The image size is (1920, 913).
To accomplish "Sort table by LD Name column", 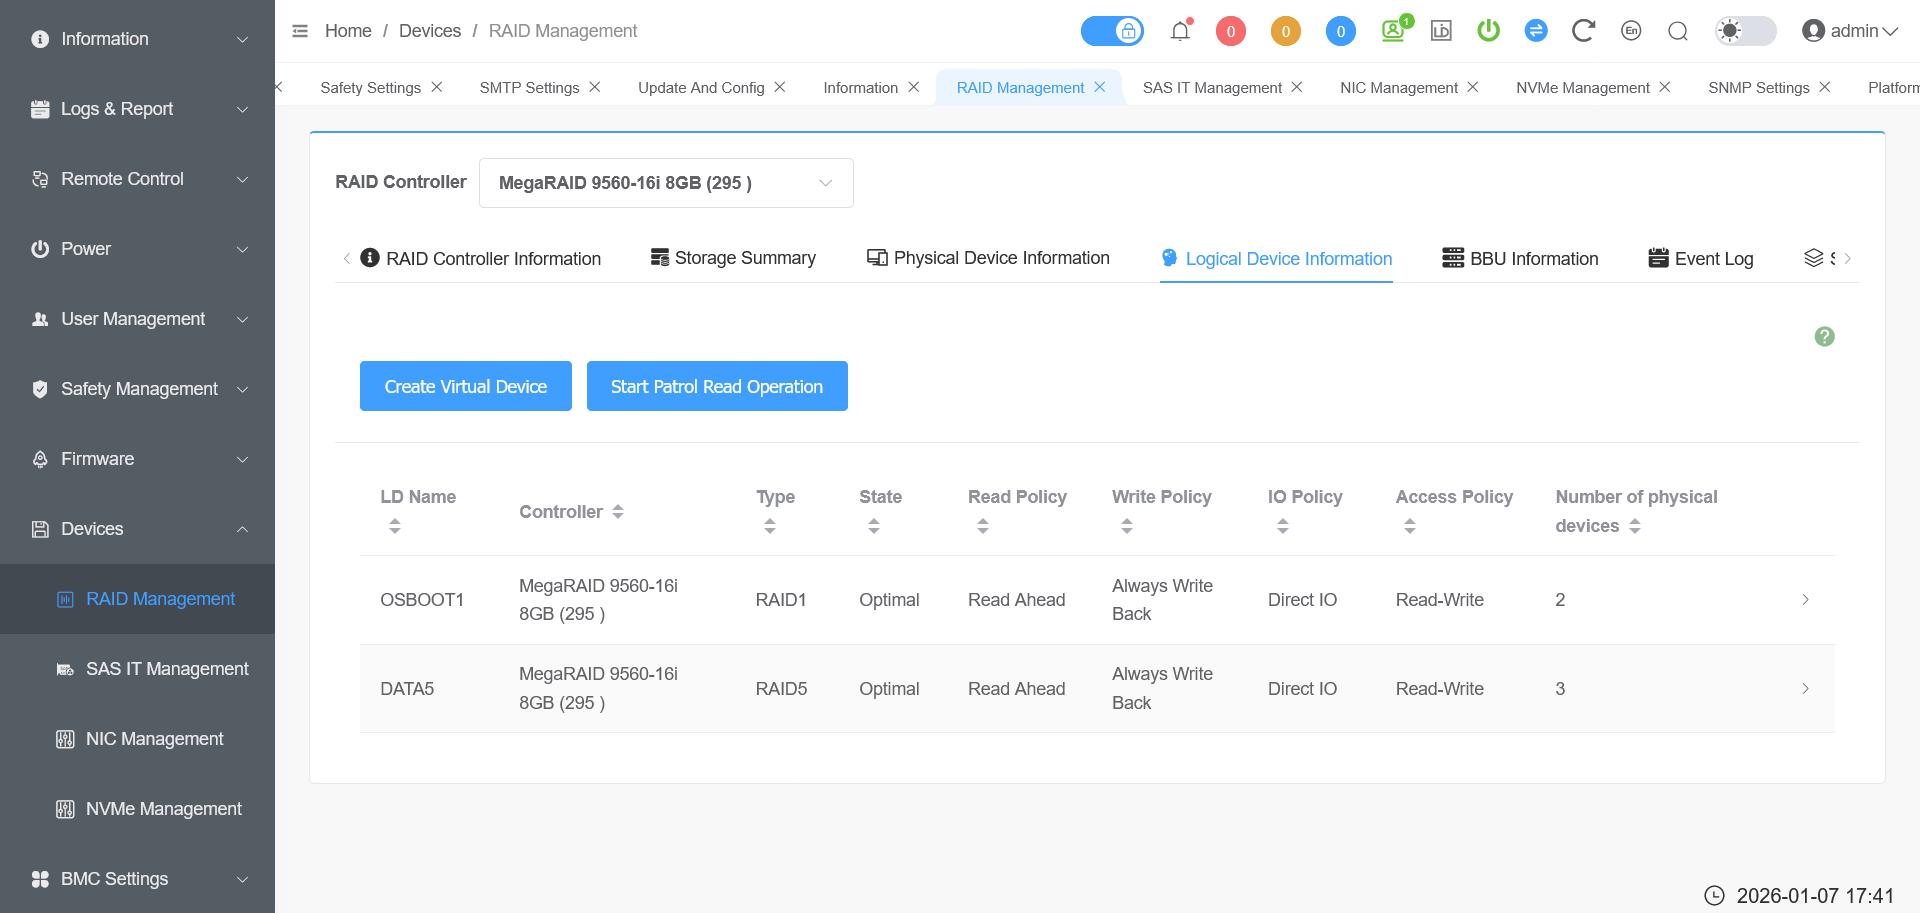I will tap(395, 525).
